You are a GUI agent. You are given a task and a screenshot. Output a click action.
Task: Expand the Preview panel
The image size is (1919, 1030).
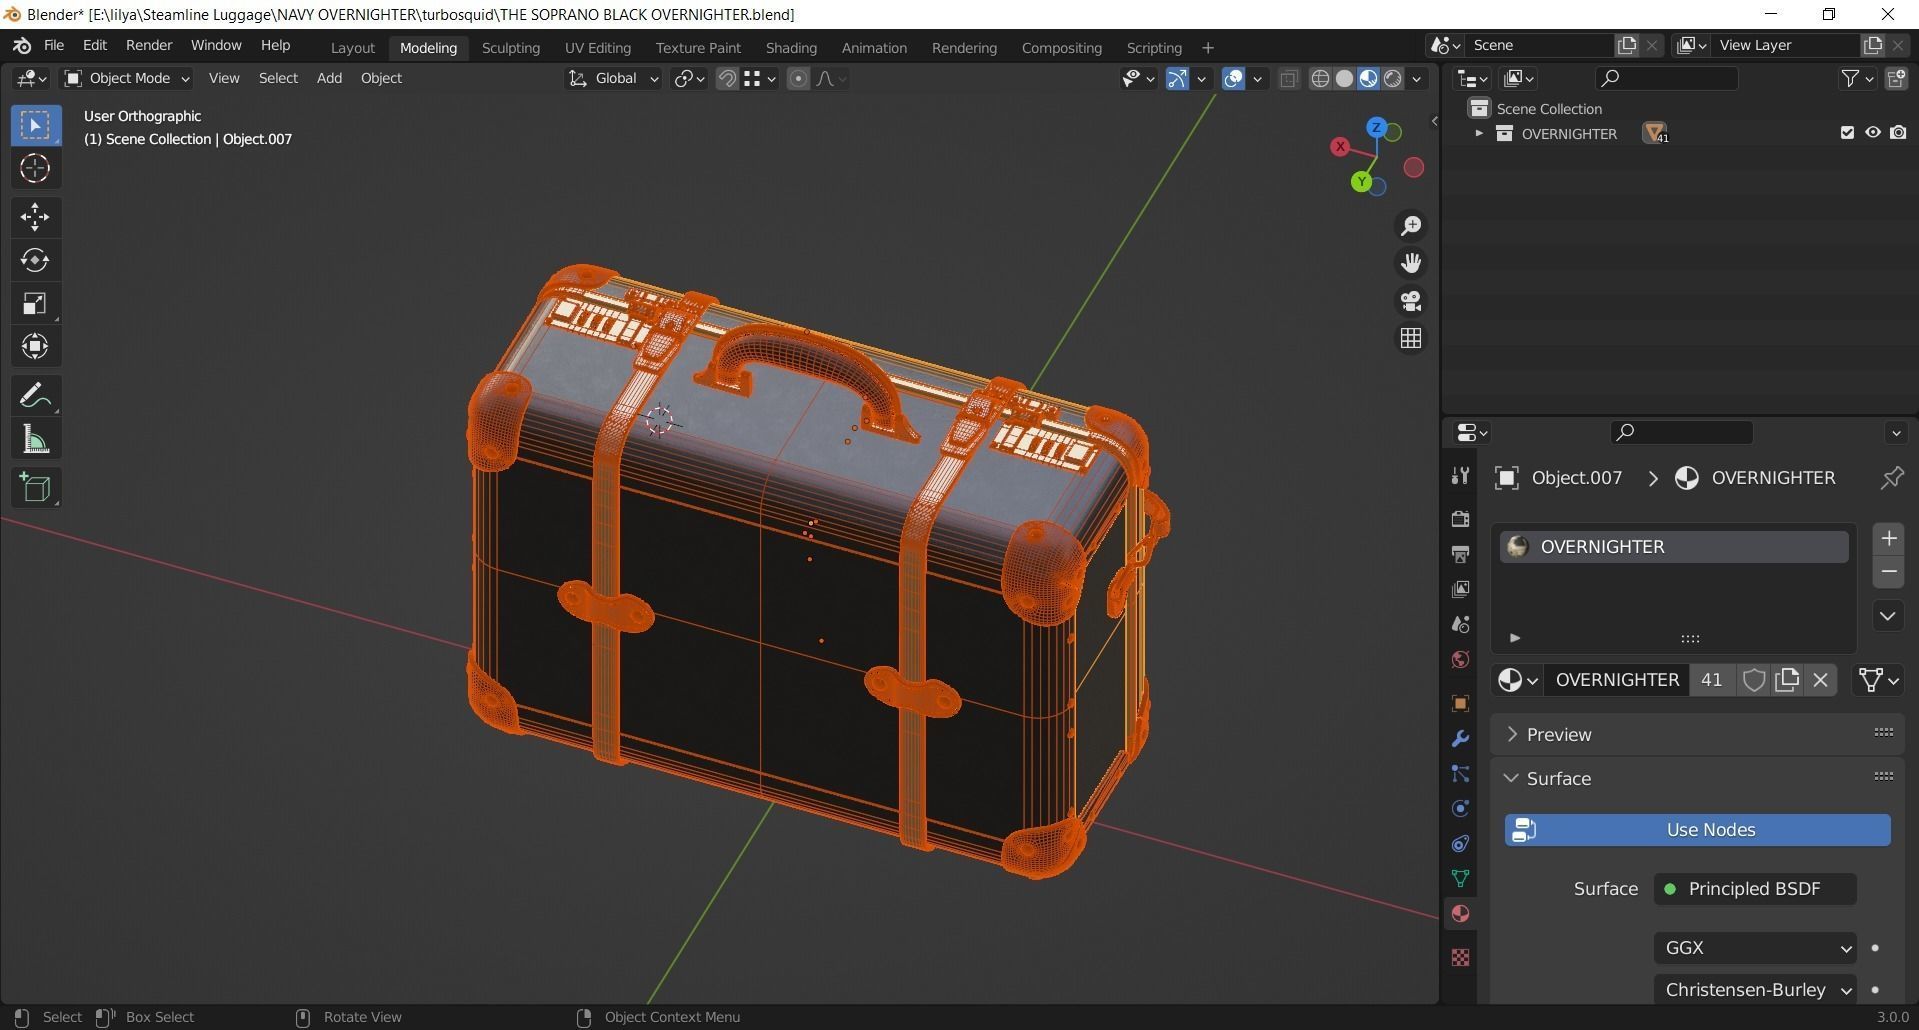(1696, 735)
